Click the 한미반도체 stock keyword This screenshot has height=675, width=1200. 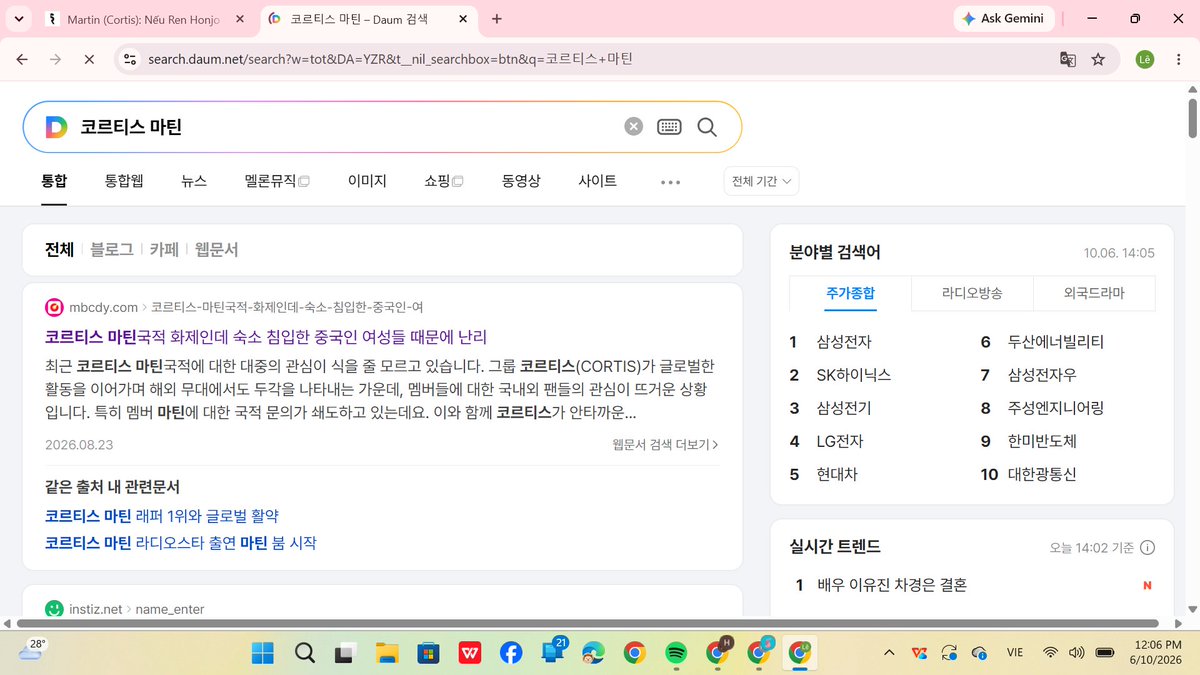pyautogui.click(x=1042, y=441)
